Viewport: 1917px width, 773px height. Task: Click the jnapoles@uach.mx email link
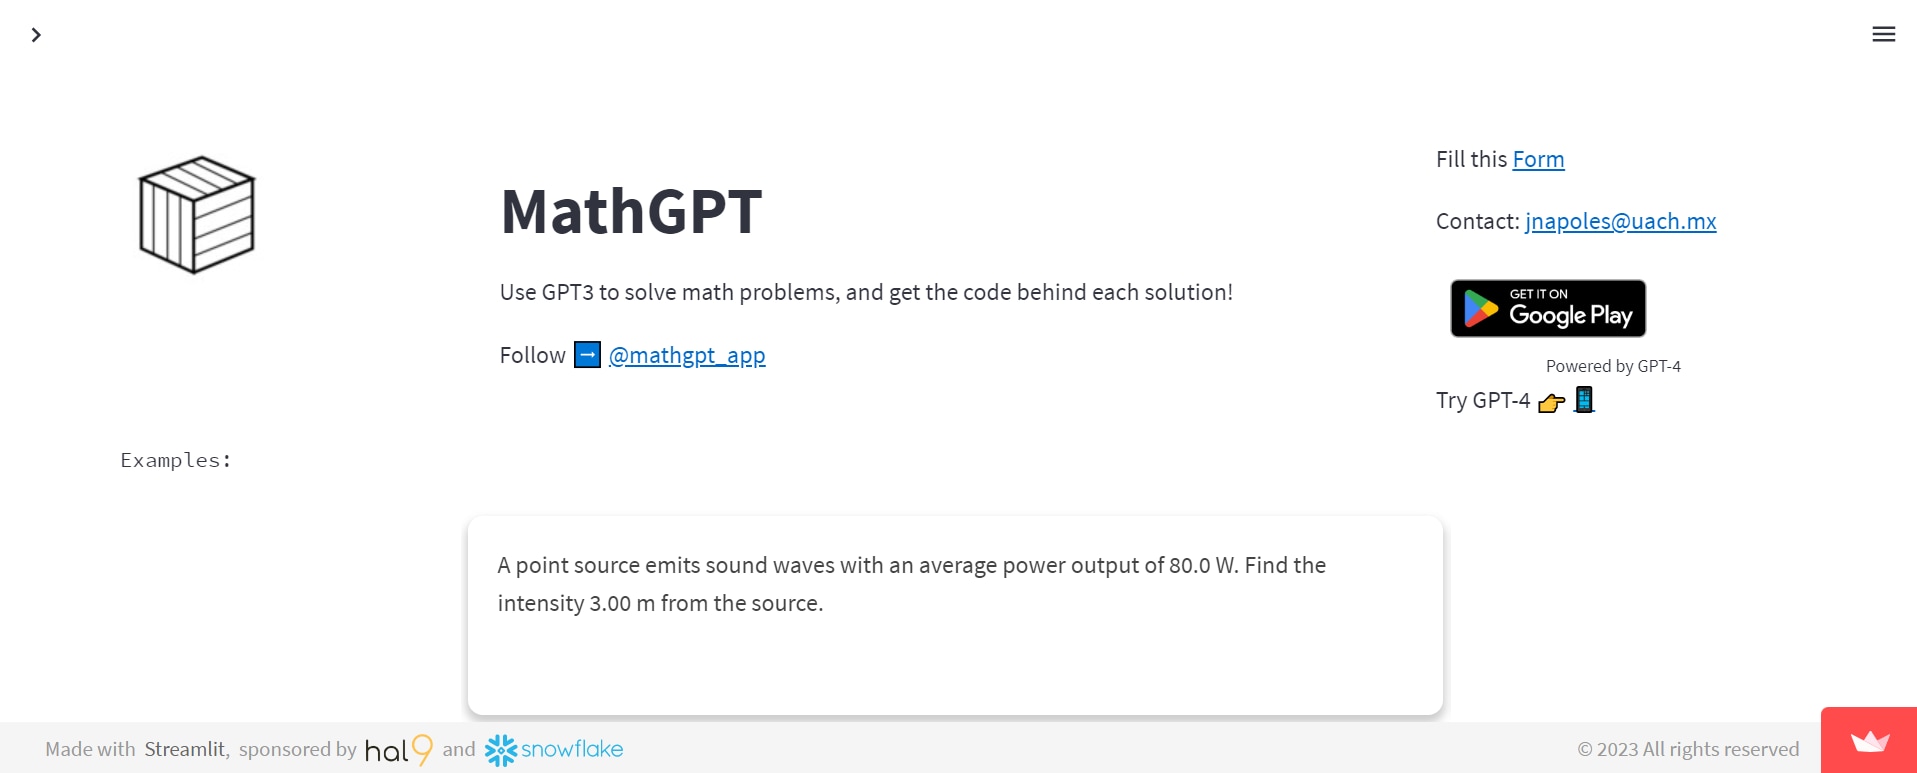[1620, 222]
